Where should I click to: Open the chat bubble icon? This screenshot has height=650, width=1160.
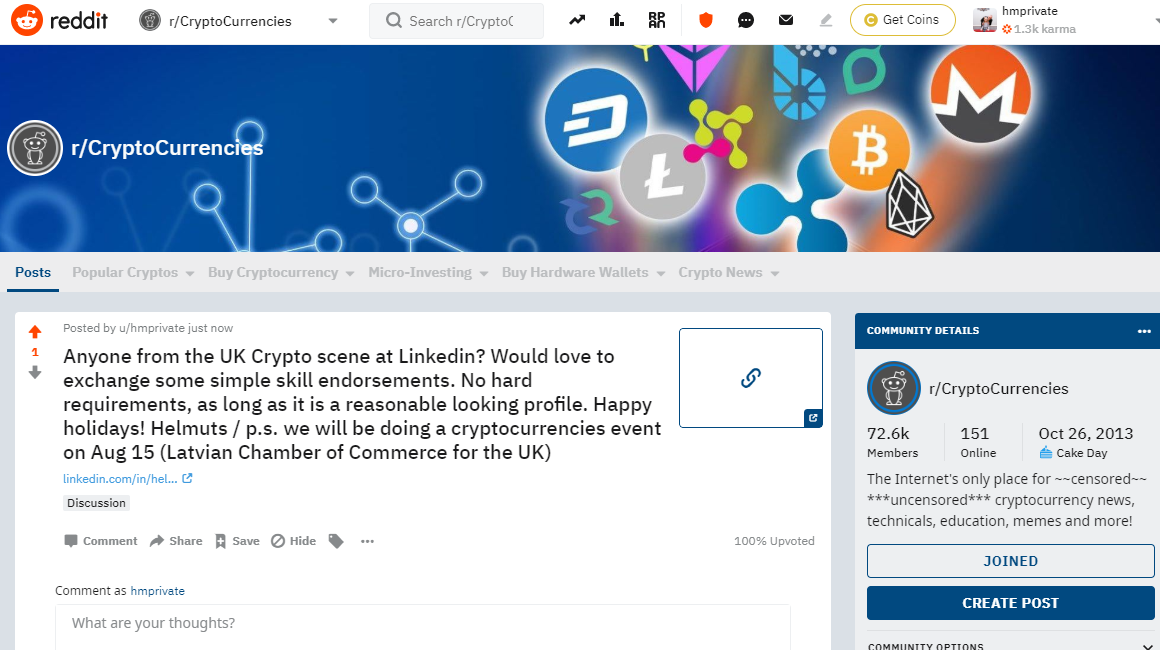[x=746, y=20]
